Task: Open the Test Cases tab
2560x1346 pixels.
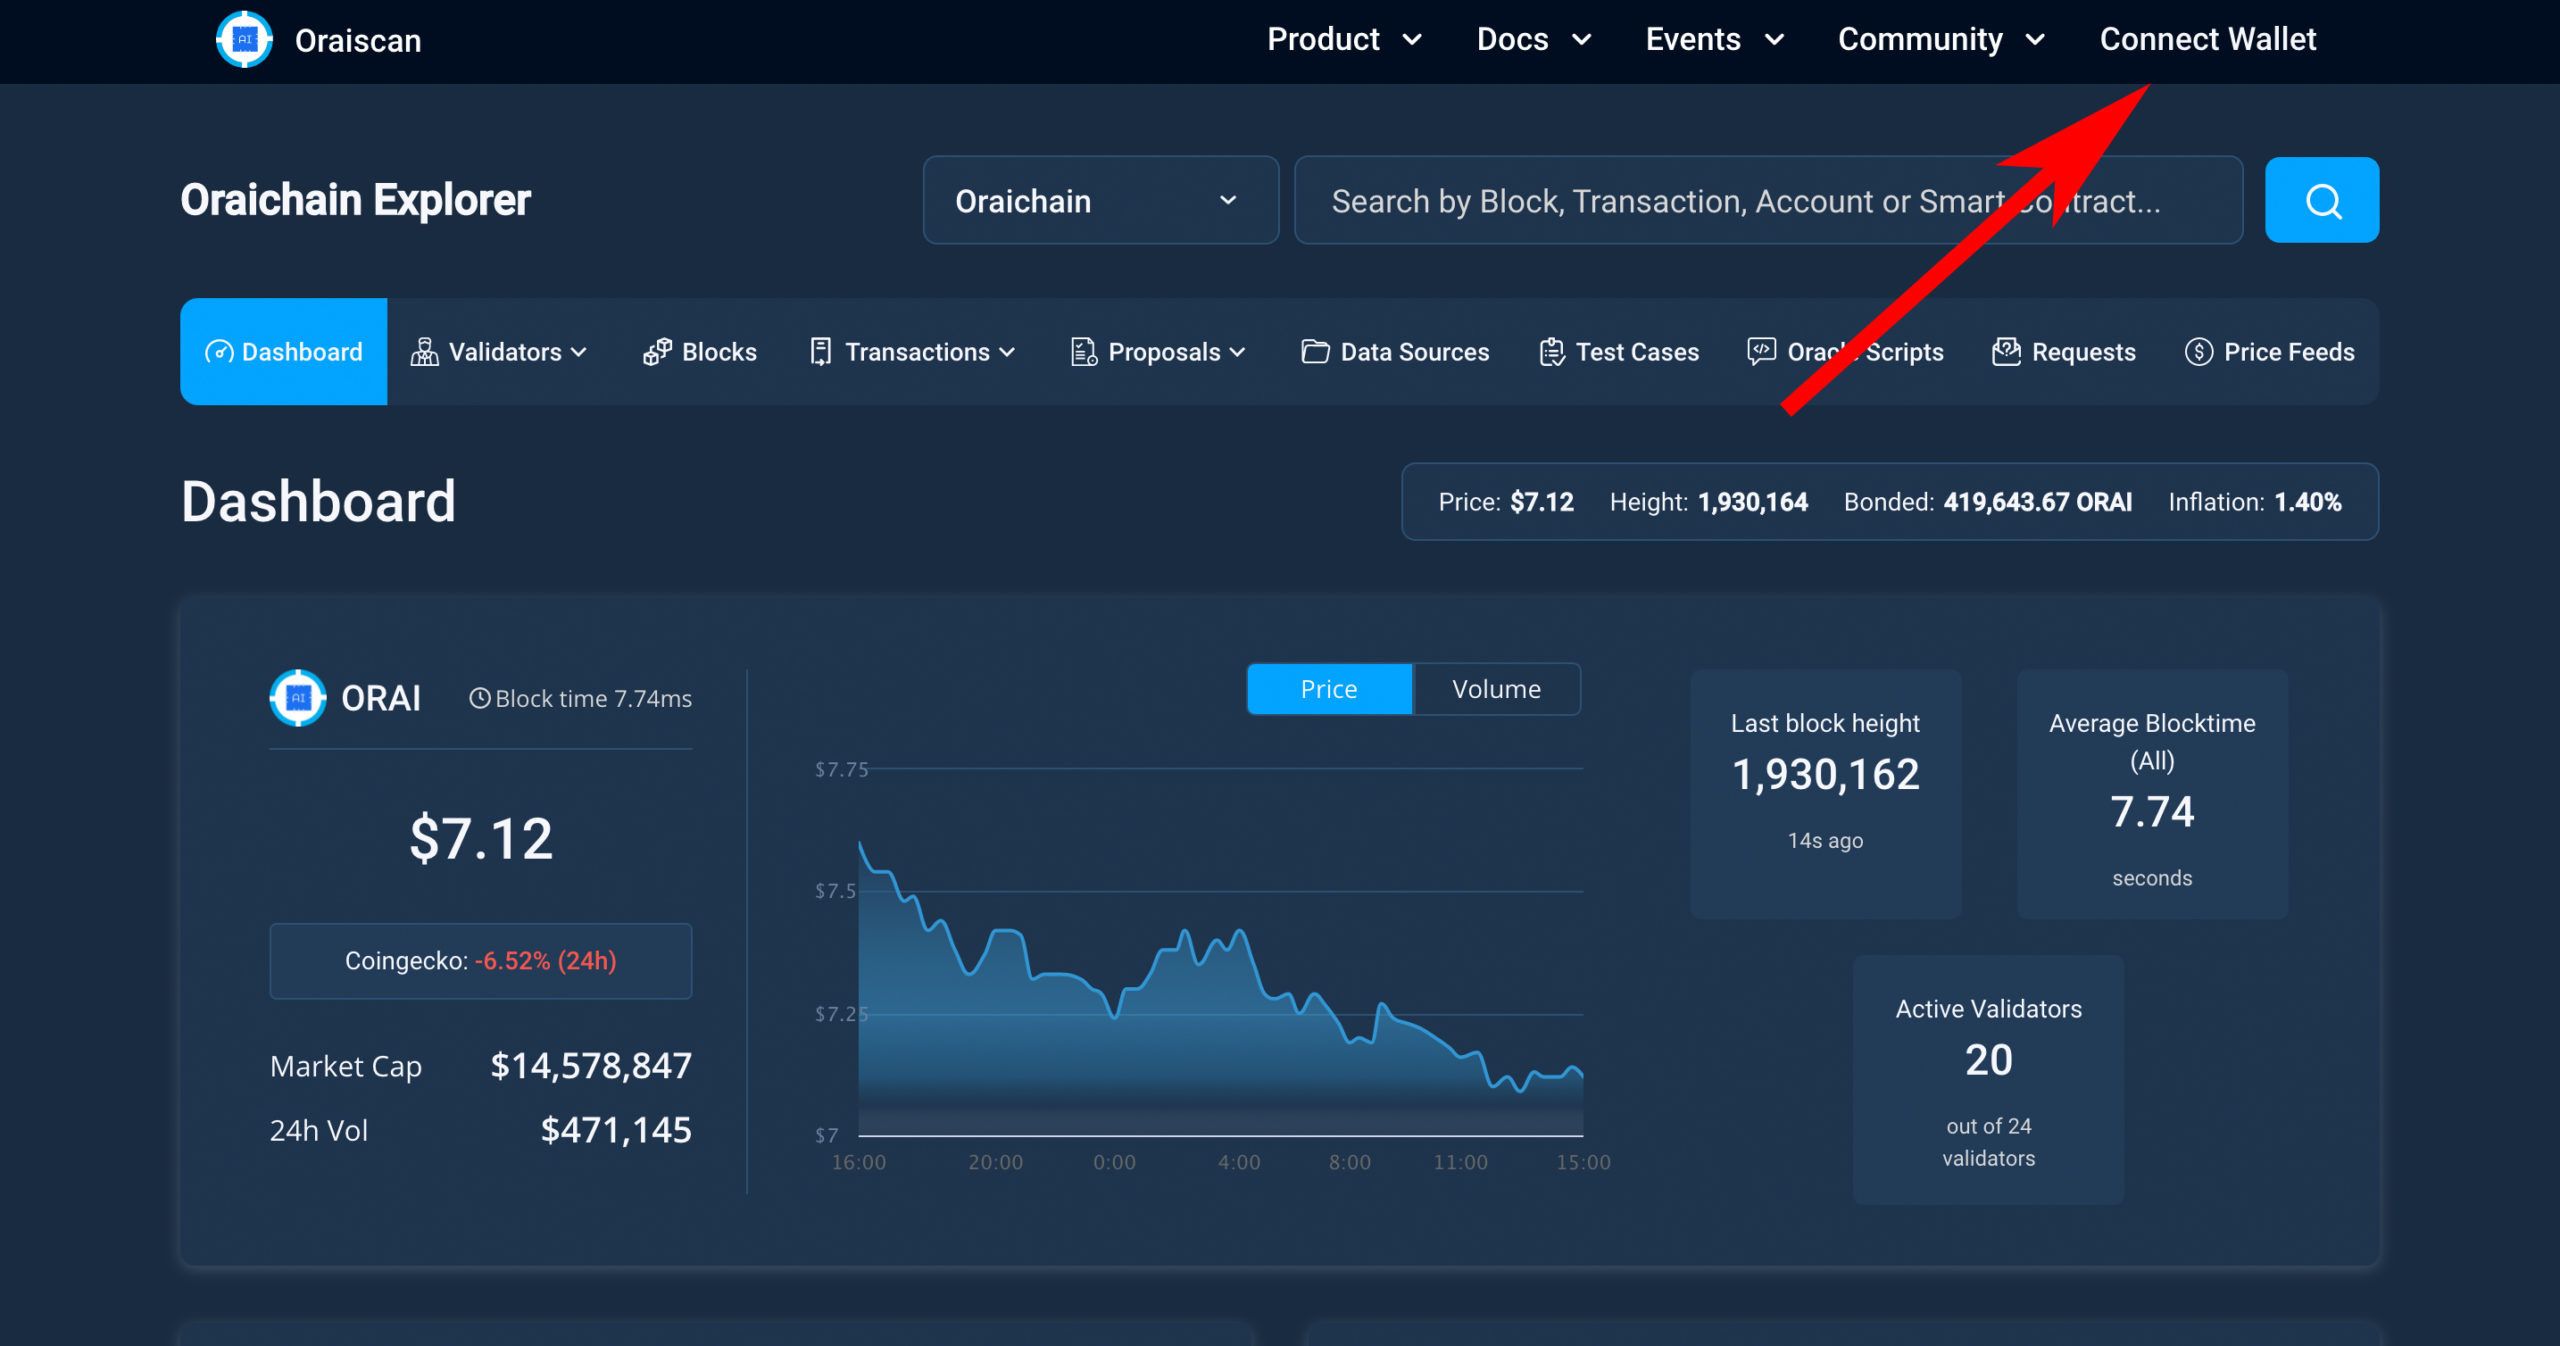Action: point(1619,352)
